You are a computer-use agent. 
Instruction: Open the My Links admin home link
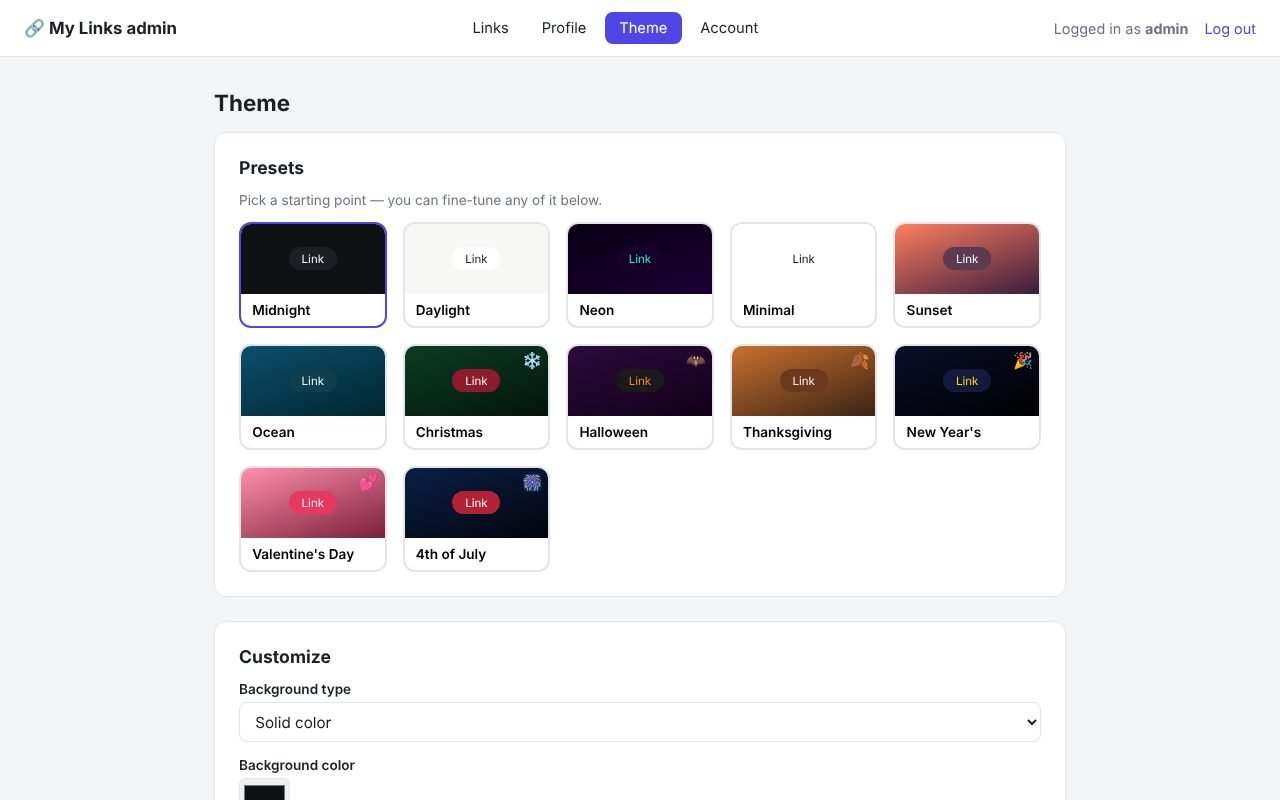(x=100, y=28)
